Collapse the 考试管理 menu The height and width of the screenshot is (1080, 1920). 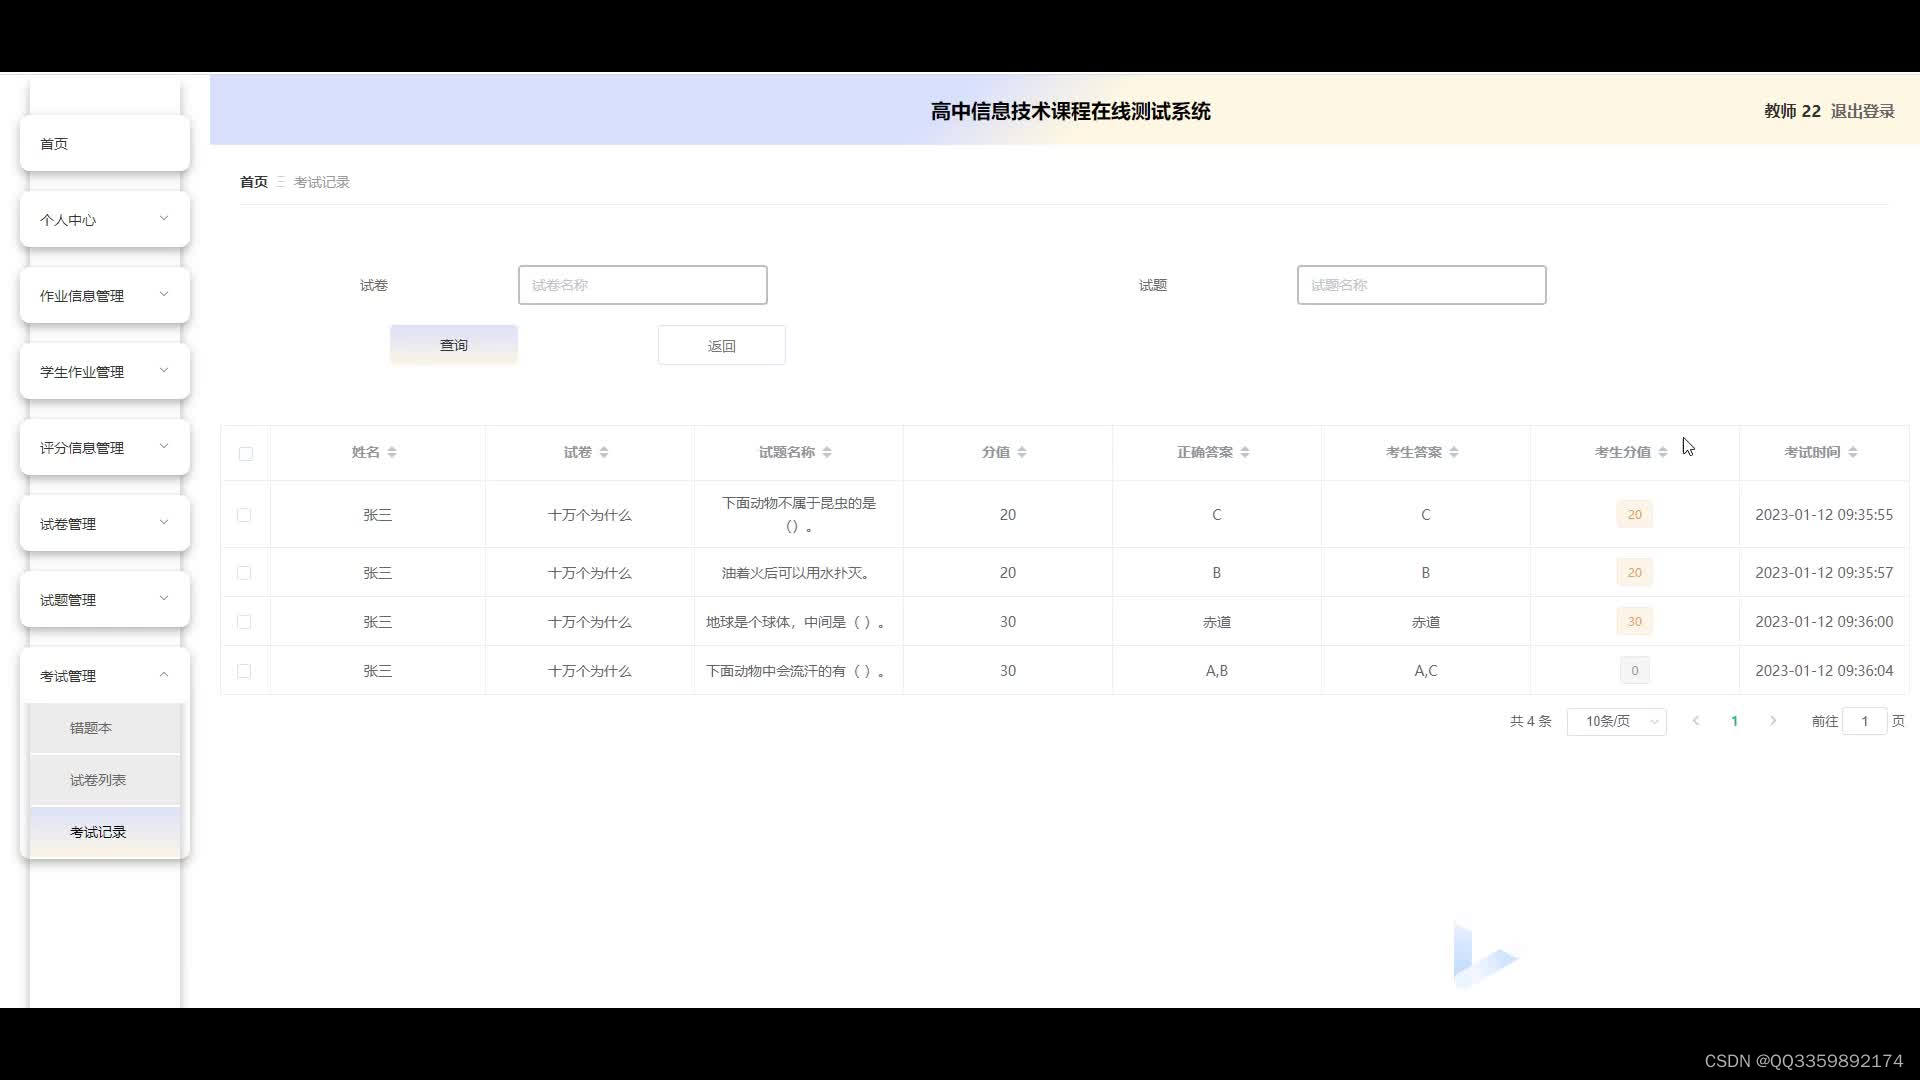click(x=105, y=676)
